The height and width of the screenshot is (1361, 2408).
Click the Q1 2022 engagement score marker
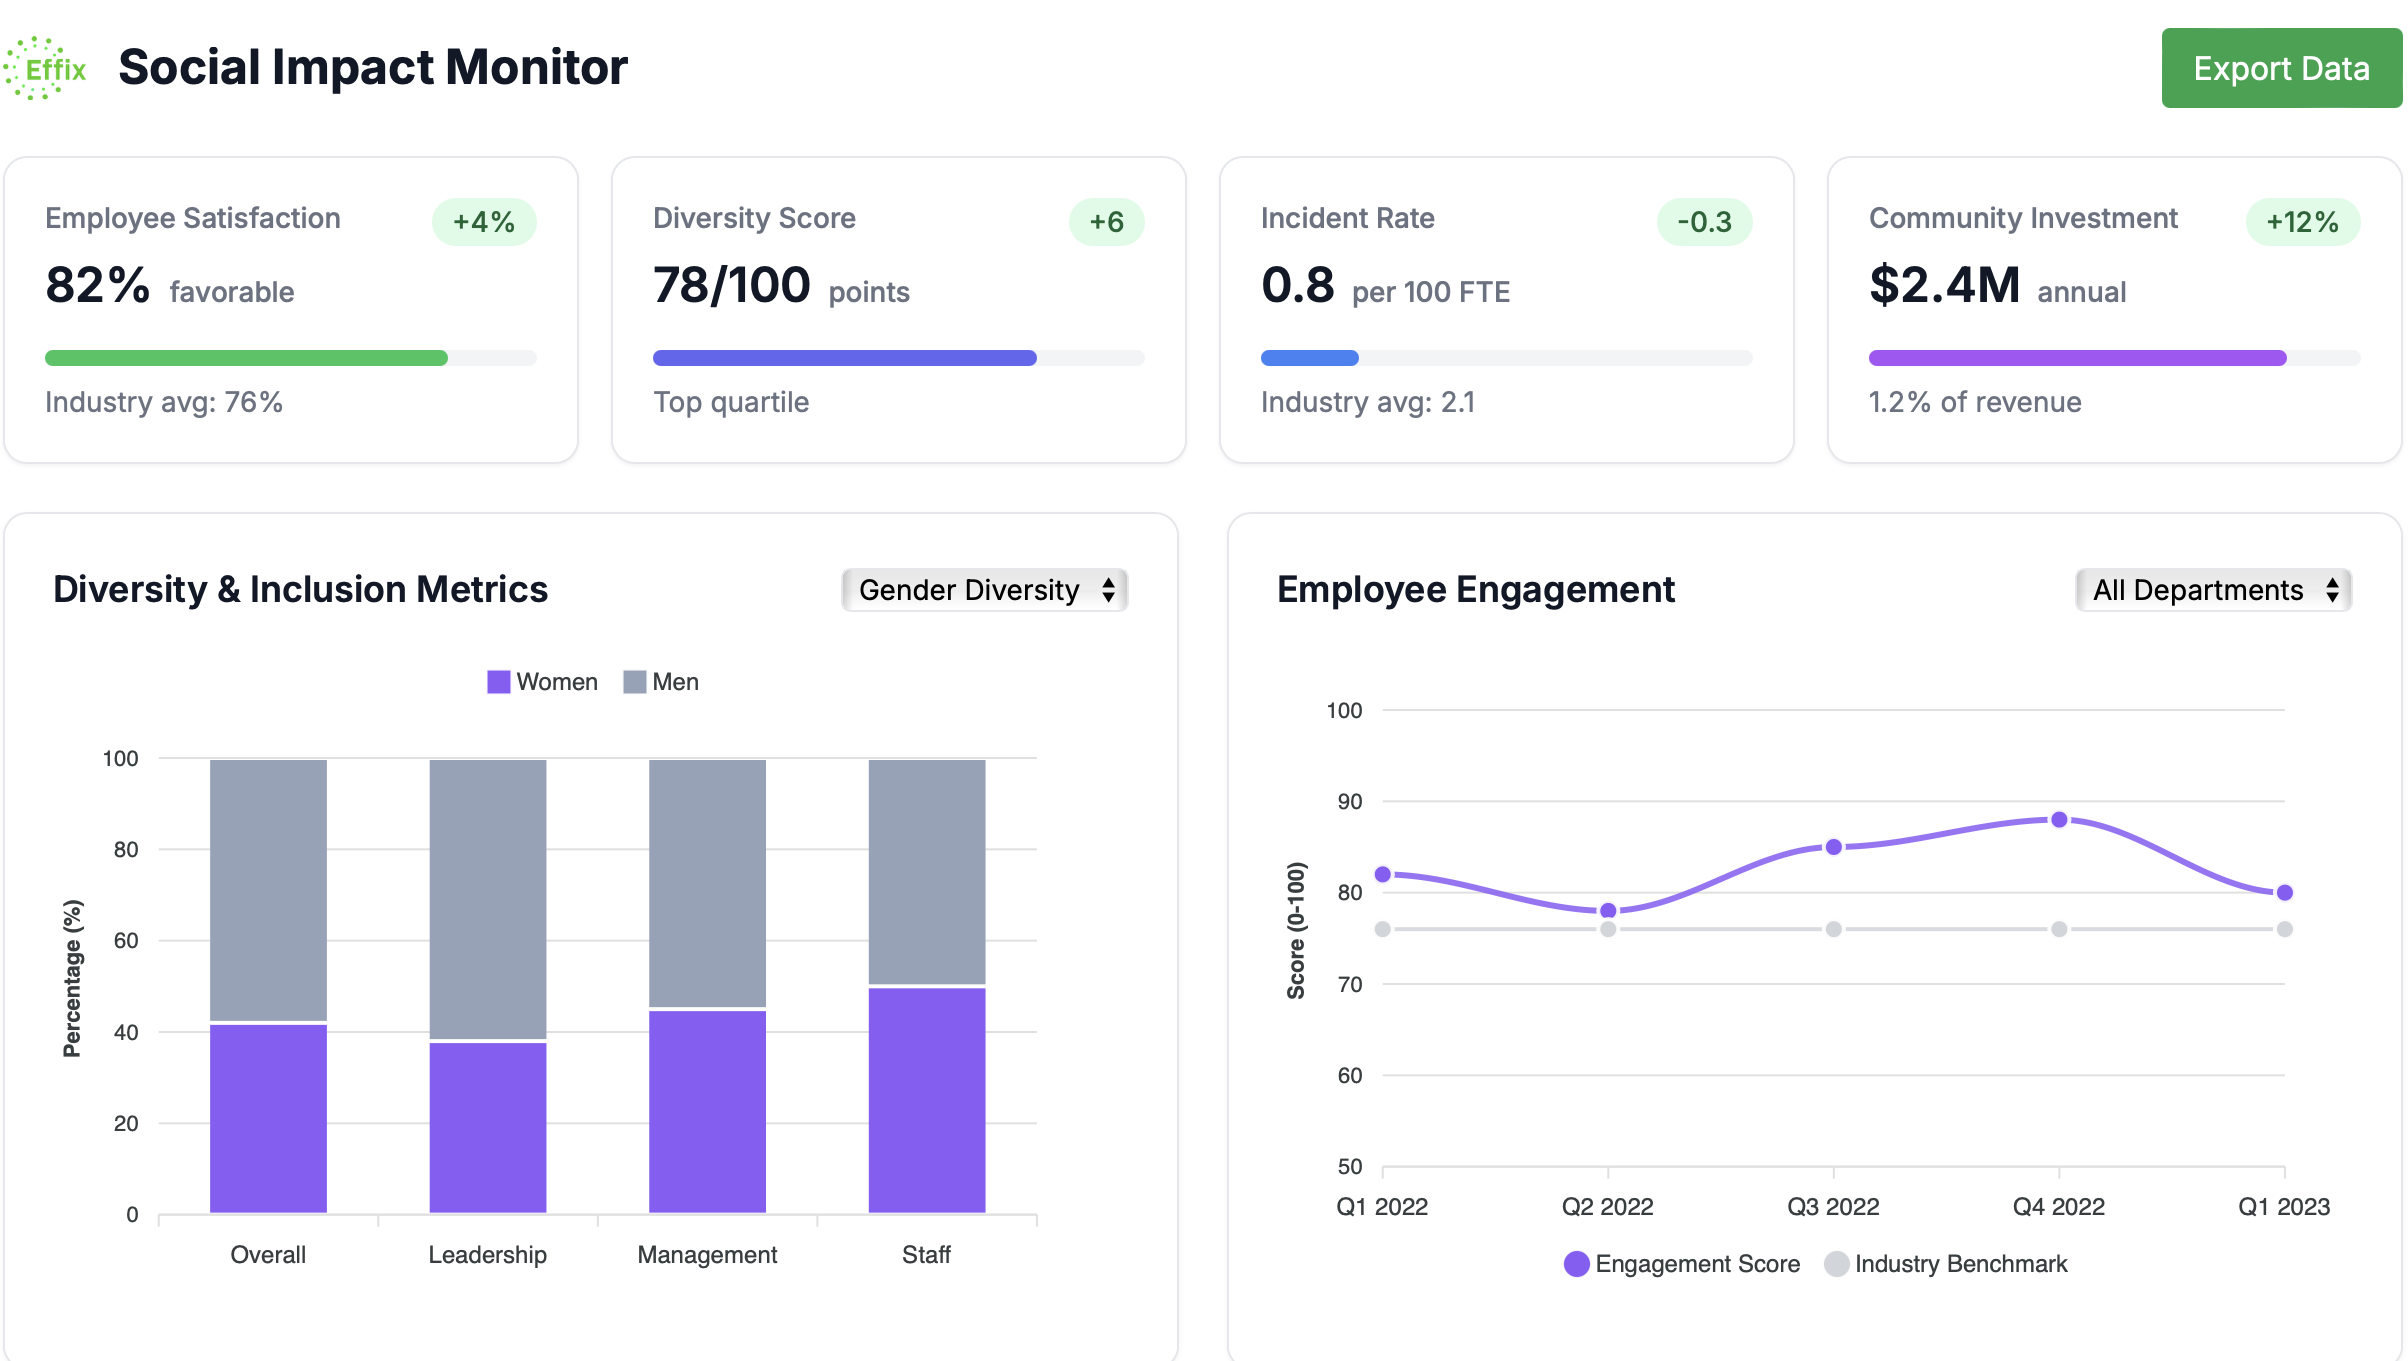[1382, 873]
